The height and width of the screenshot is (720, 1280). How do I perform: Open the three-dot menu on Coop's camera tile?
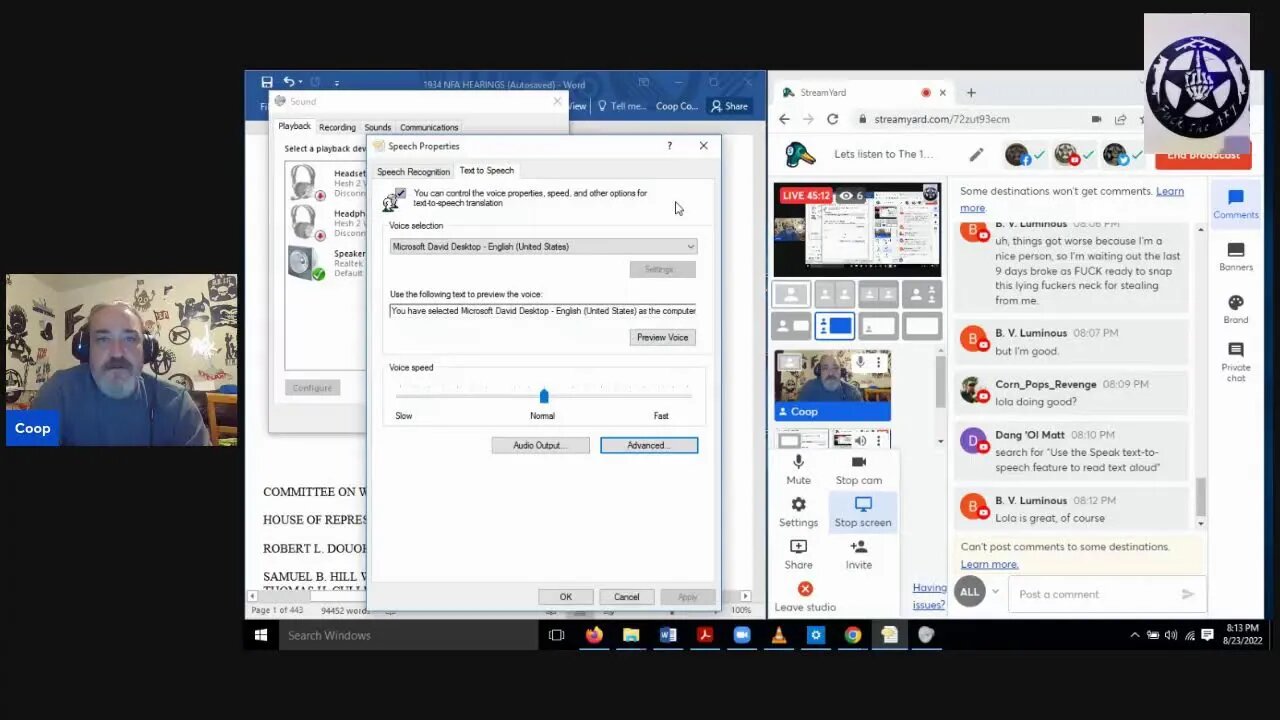(878, 363)
